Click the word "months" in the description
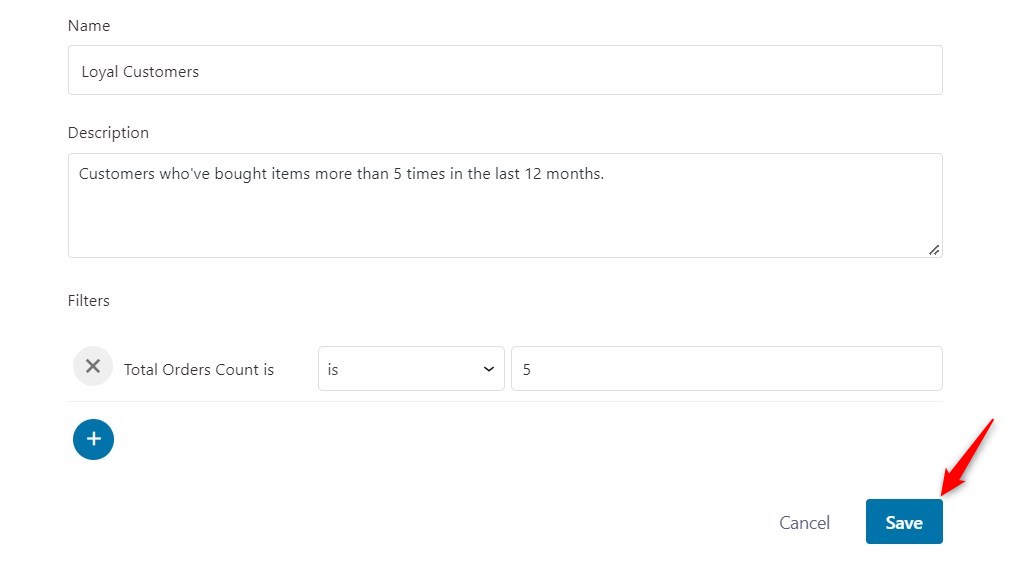This screenshot has width=1024, height=578. click(x=573, y=174)
